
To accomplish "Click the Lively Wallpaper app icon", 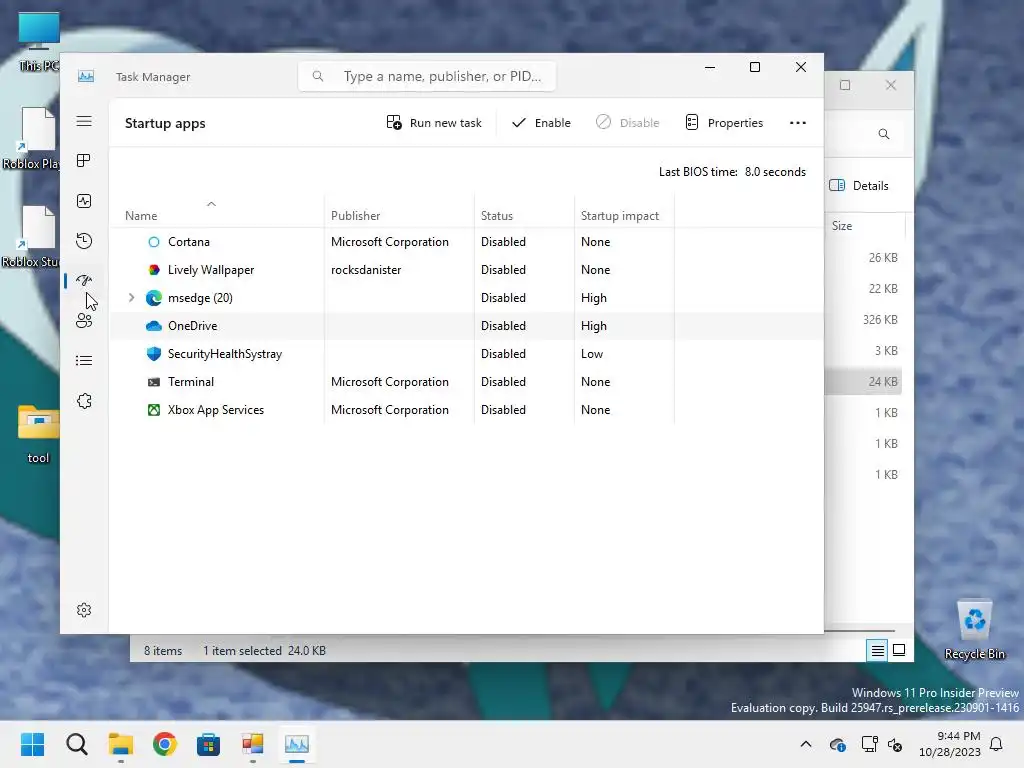I will pyautogui.click(x=153, y=270).
